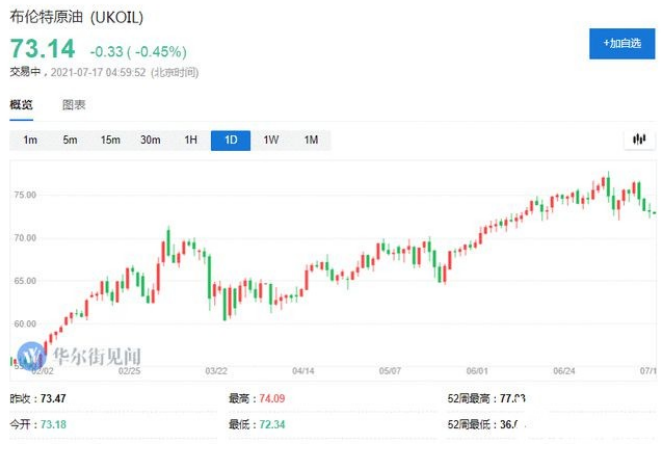Screen dimensions: 669x454
Task: Select the 15m timeframe
Action: 110,140
